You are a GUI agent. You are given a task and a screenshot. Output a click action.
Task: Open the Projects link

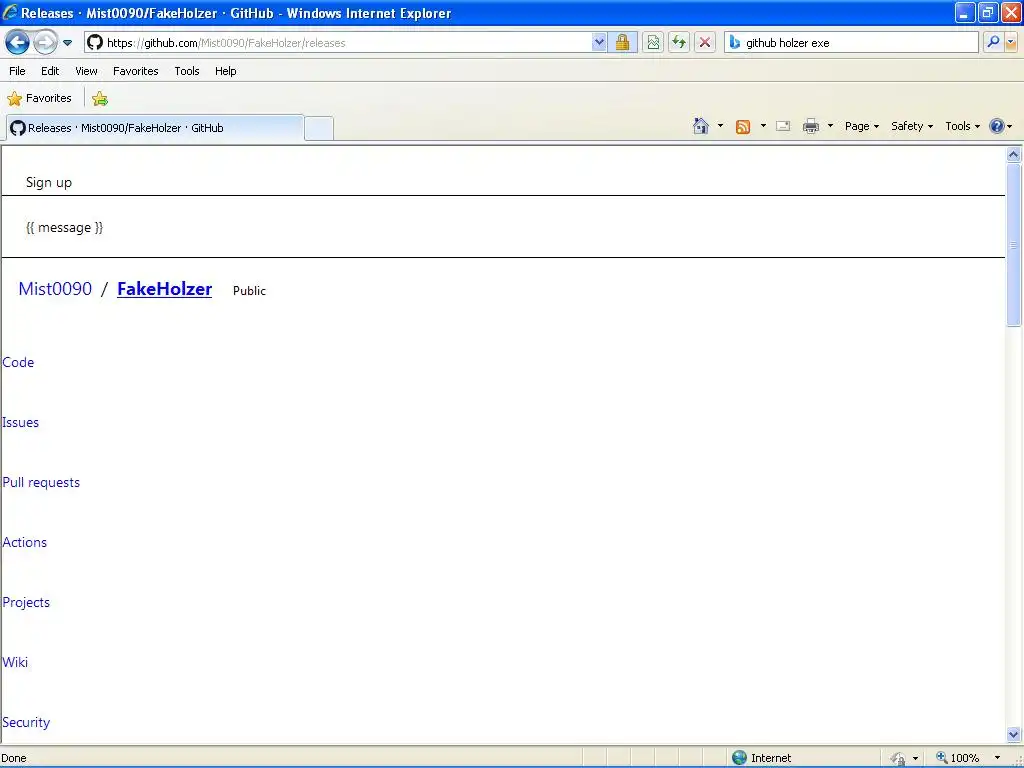tap(26, 603)
